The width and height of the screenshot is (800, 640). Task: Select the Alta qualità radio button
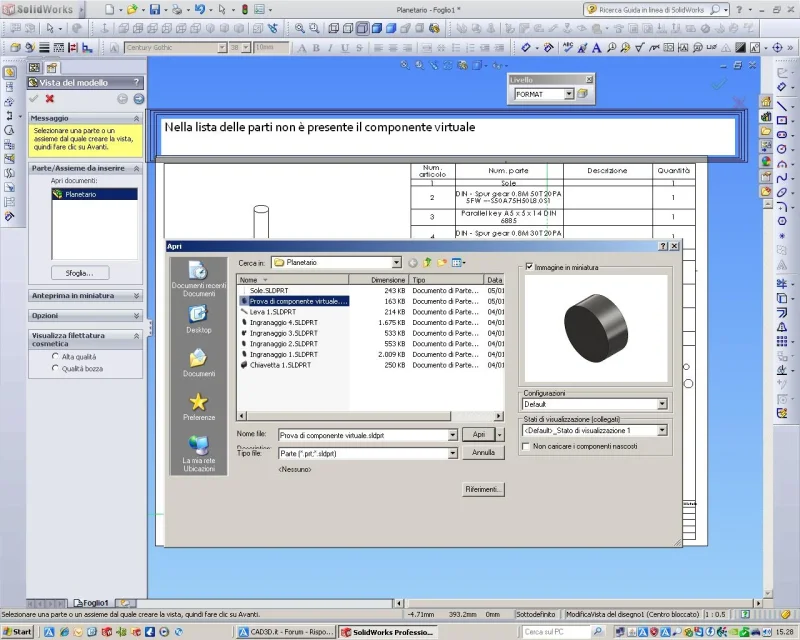tap(55, 356)
